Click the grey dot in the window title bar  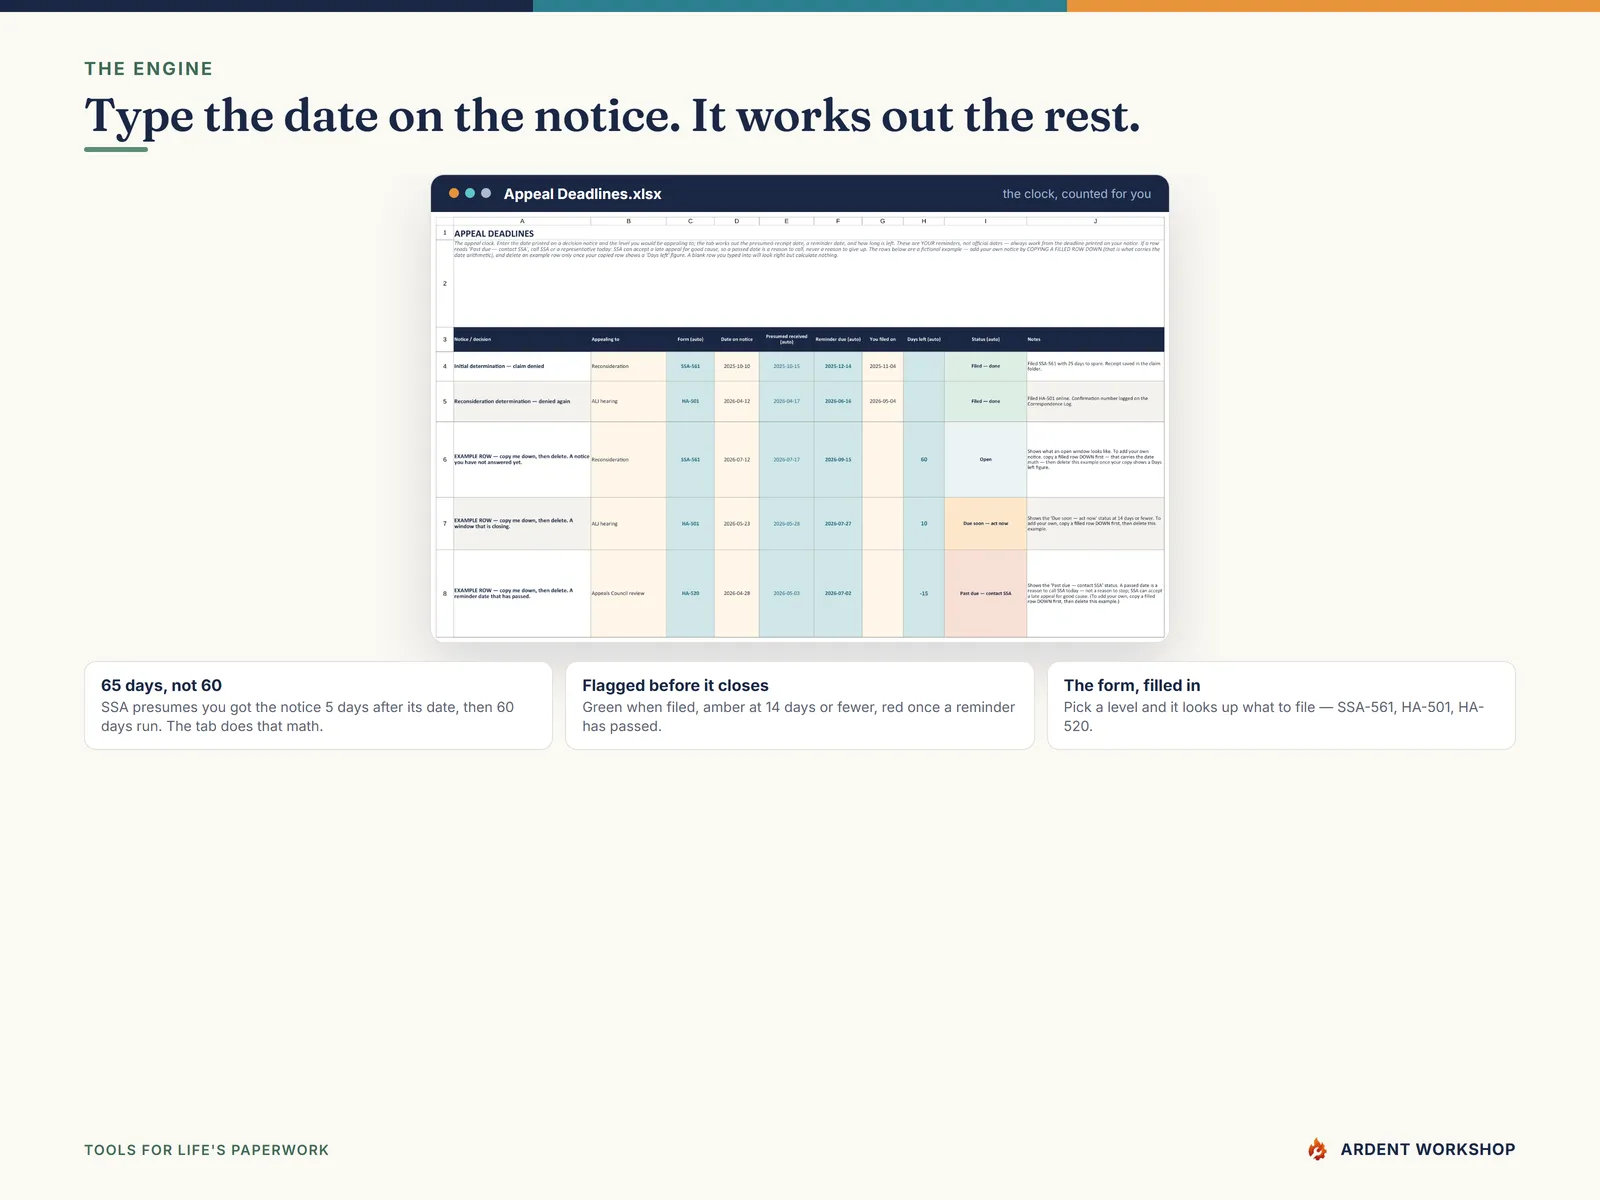[x=486, y=193]
